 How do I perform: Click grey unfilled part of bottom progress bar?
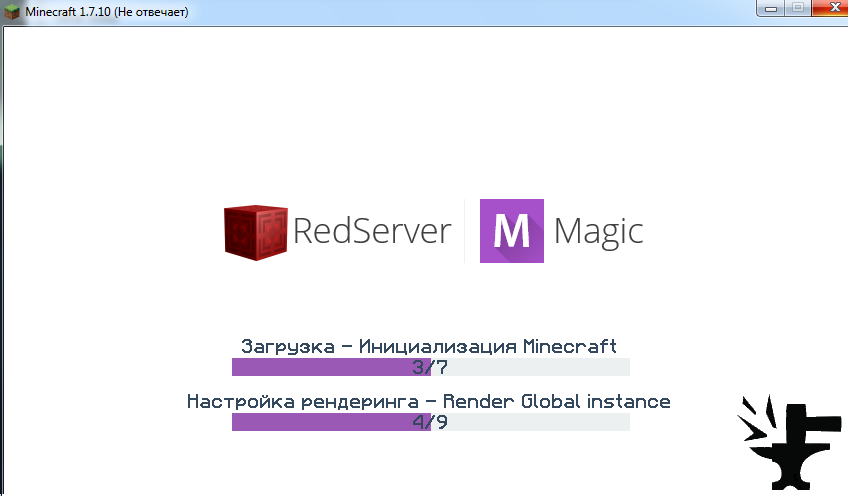click(x=539, y=422)
